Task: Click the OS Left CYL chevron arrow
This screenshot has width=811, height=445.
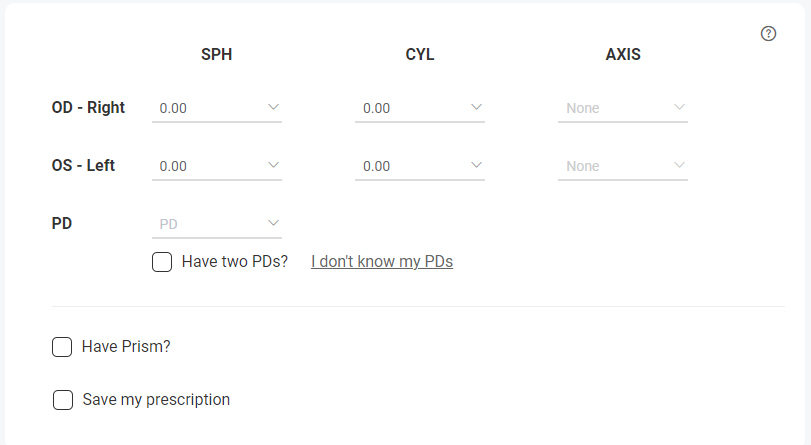Action: pyautogui.click(x=476, y=165)
